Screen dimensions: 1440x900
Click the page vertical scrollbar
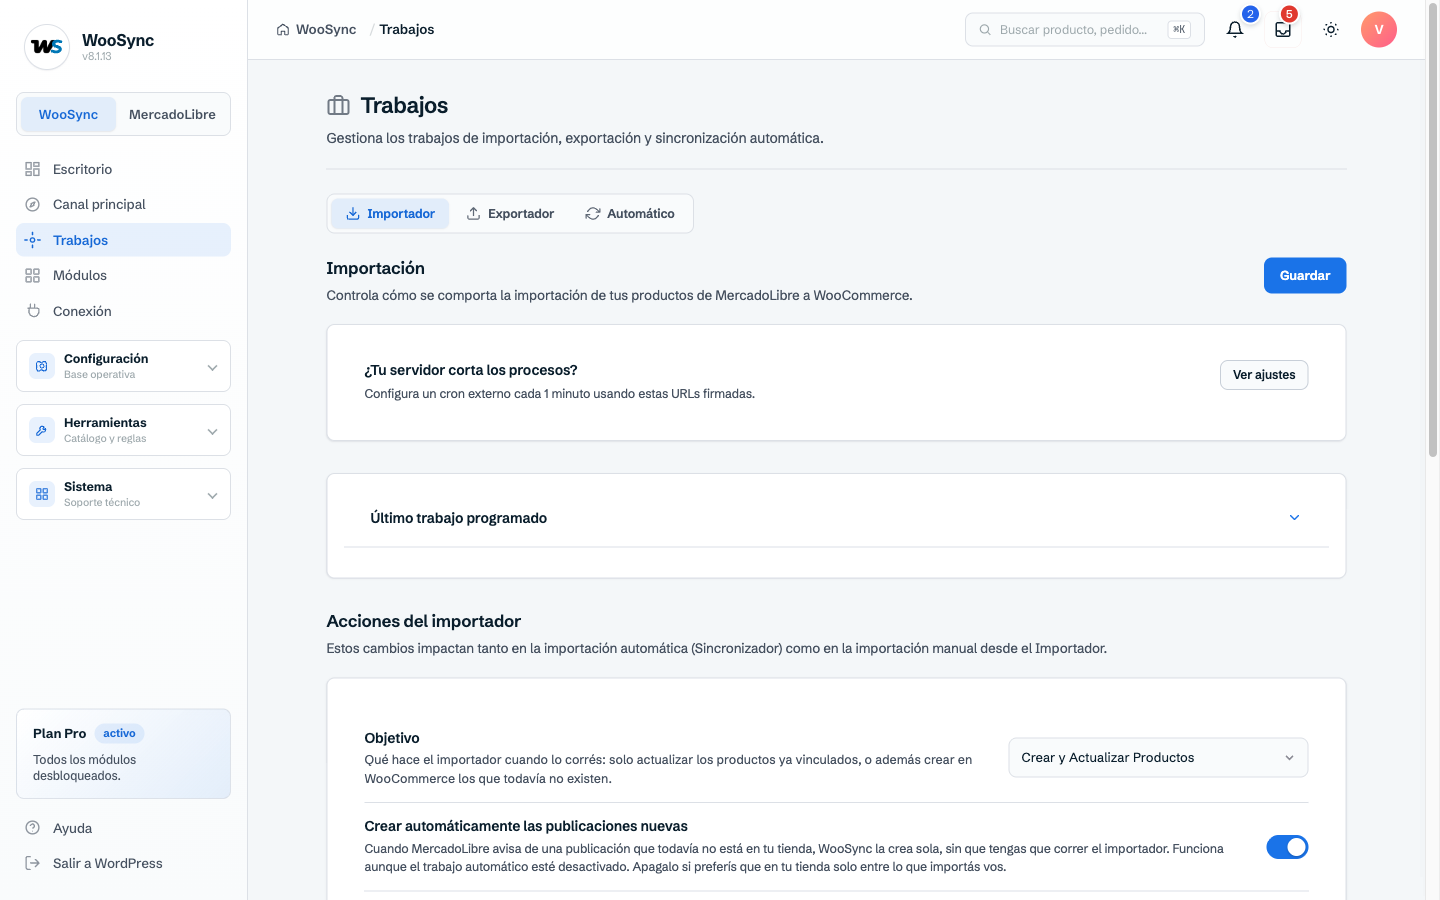[x=1433, y=232]
